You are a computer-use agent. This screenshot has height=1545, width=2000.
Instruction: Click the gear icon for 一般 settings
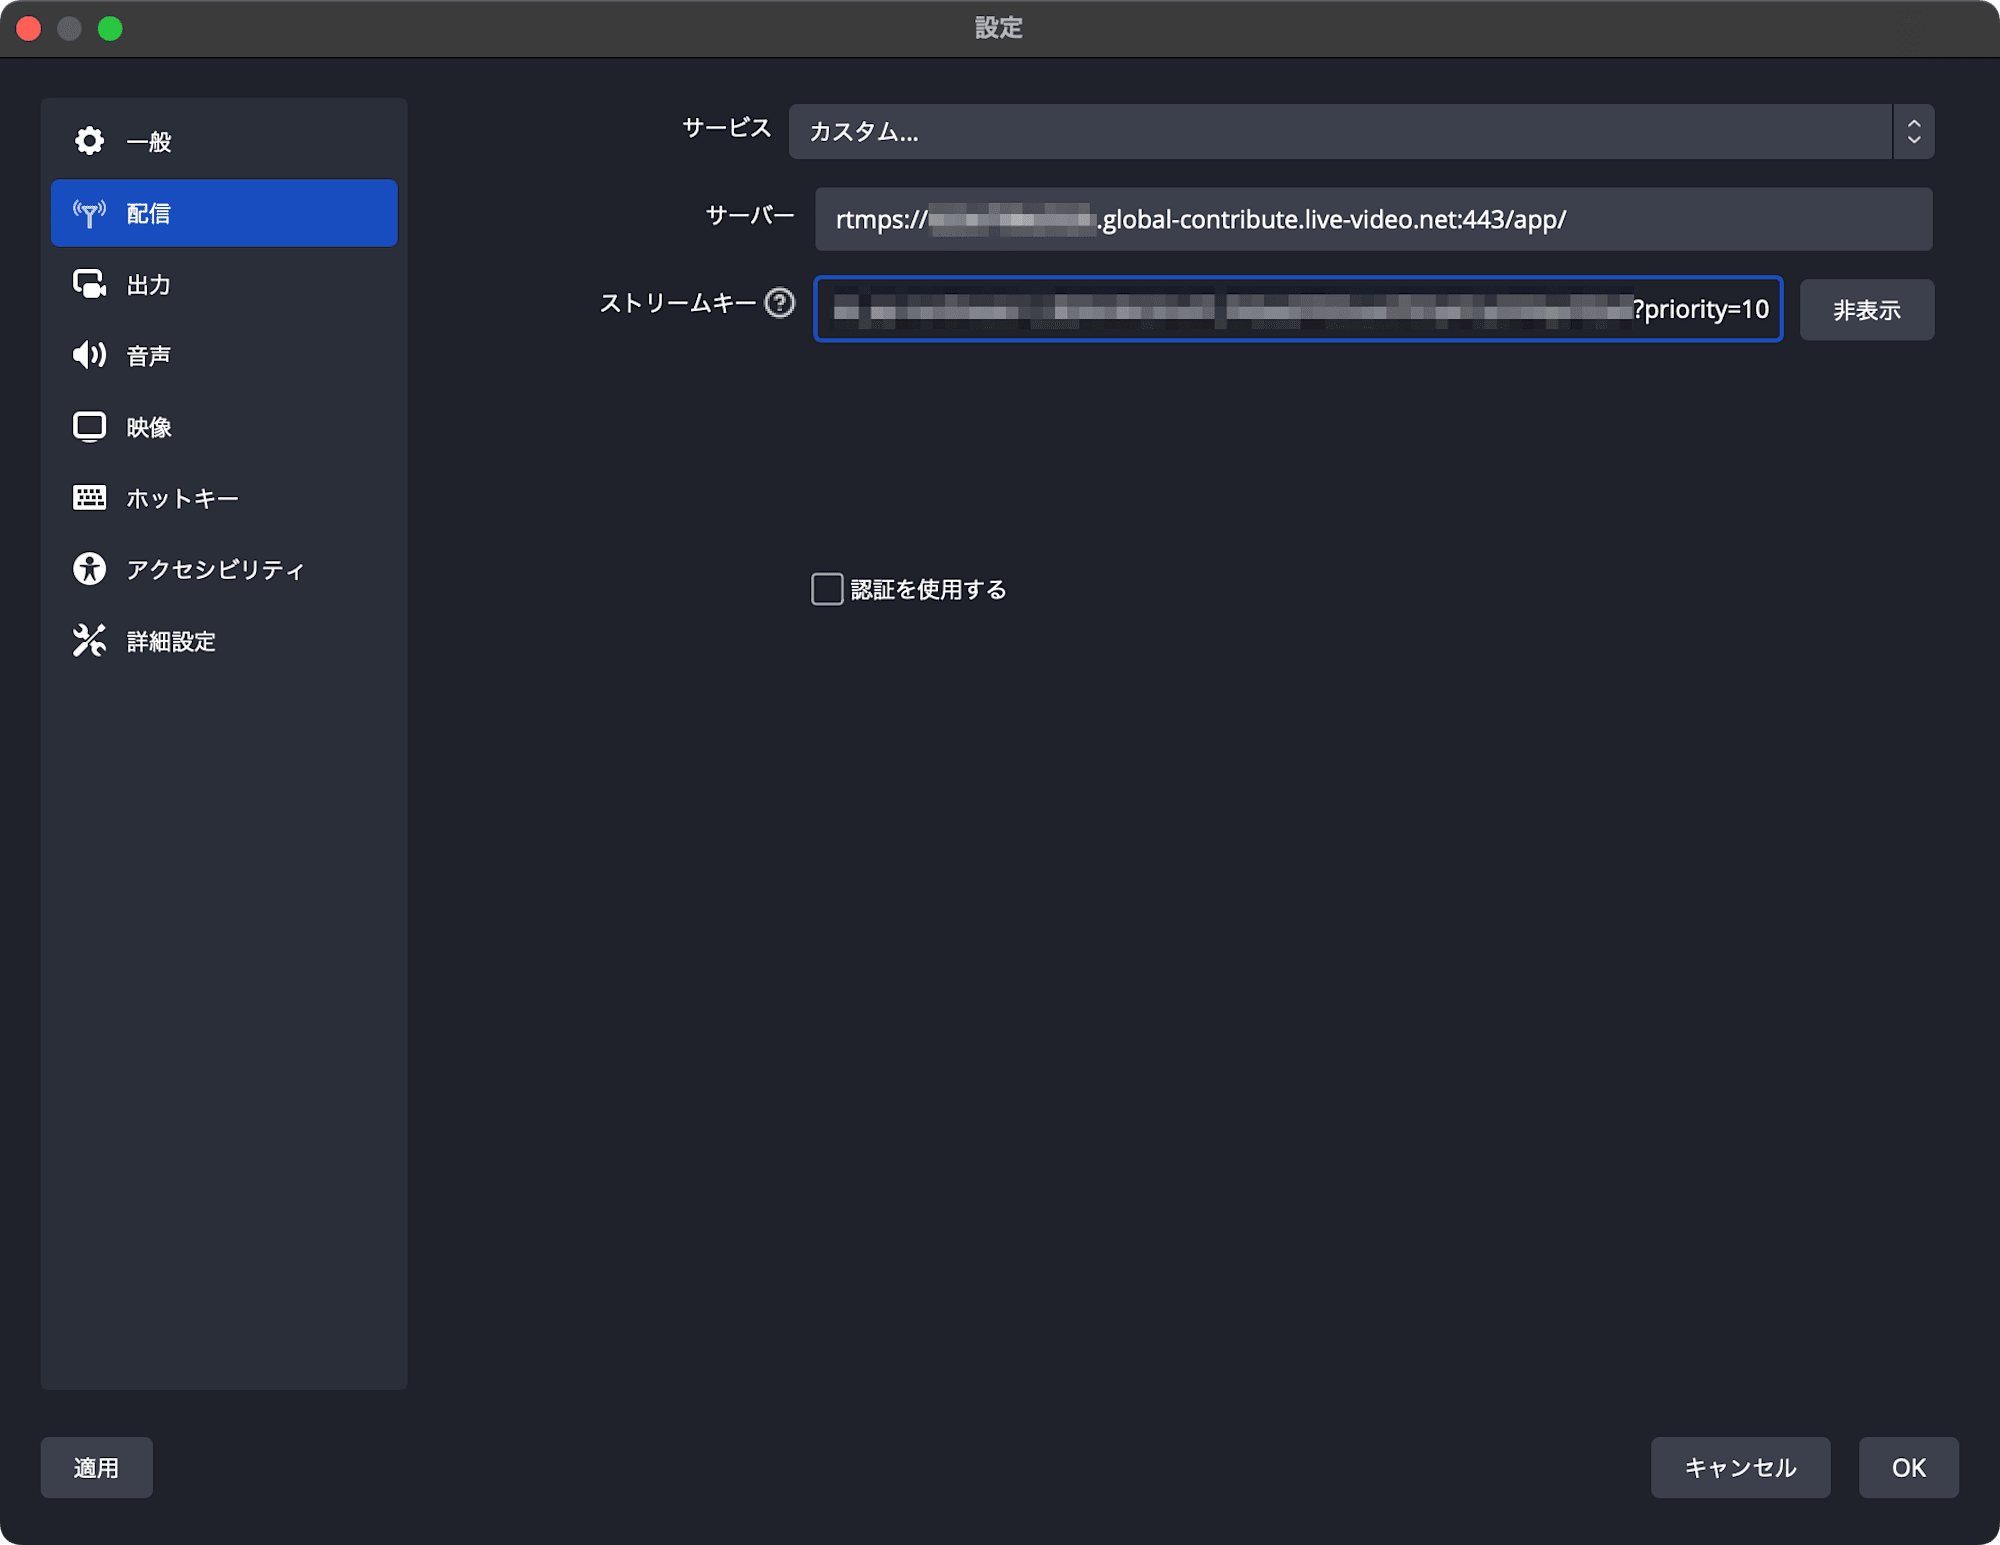(89, 141)
